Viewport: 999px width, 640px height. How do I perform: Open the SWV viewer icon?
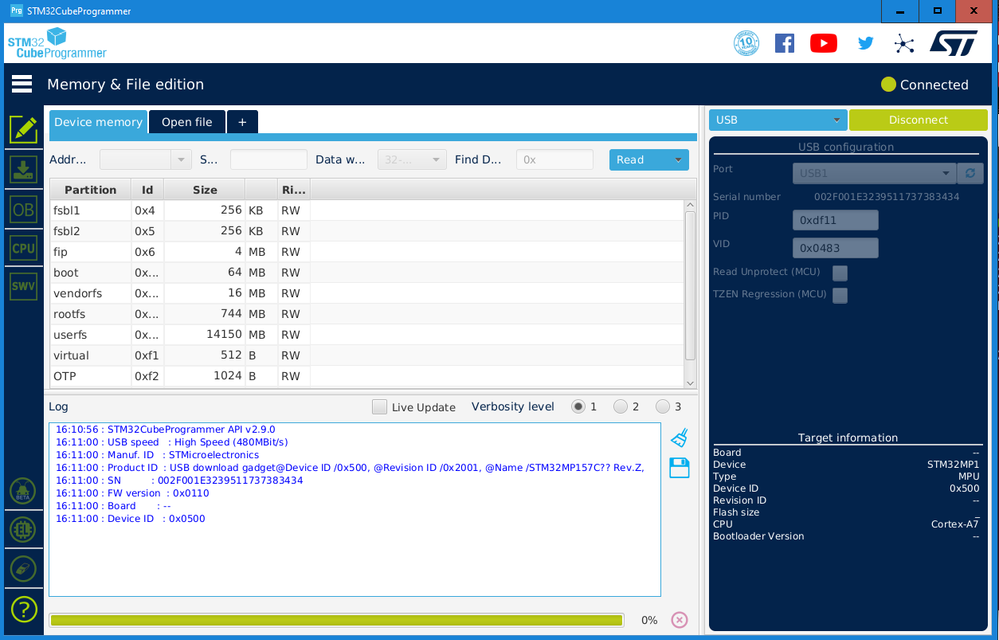point(24,287)
